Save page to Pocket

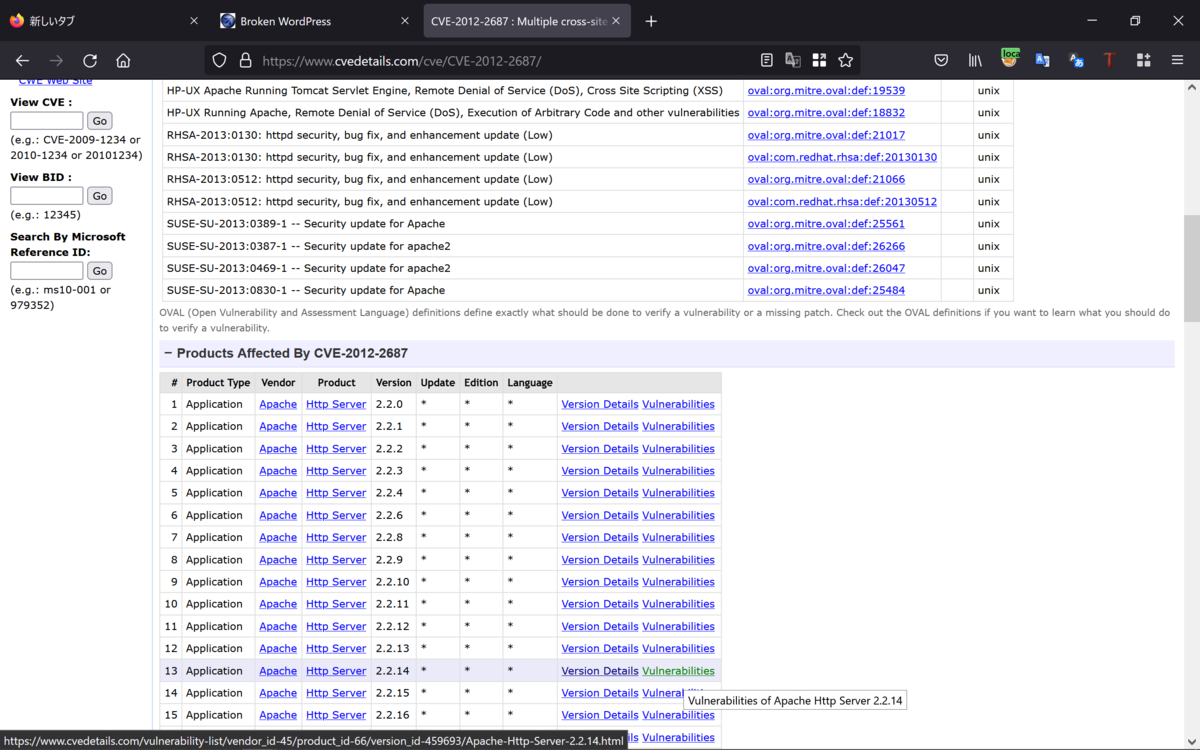pyautogui.click(x=941, y=60)
